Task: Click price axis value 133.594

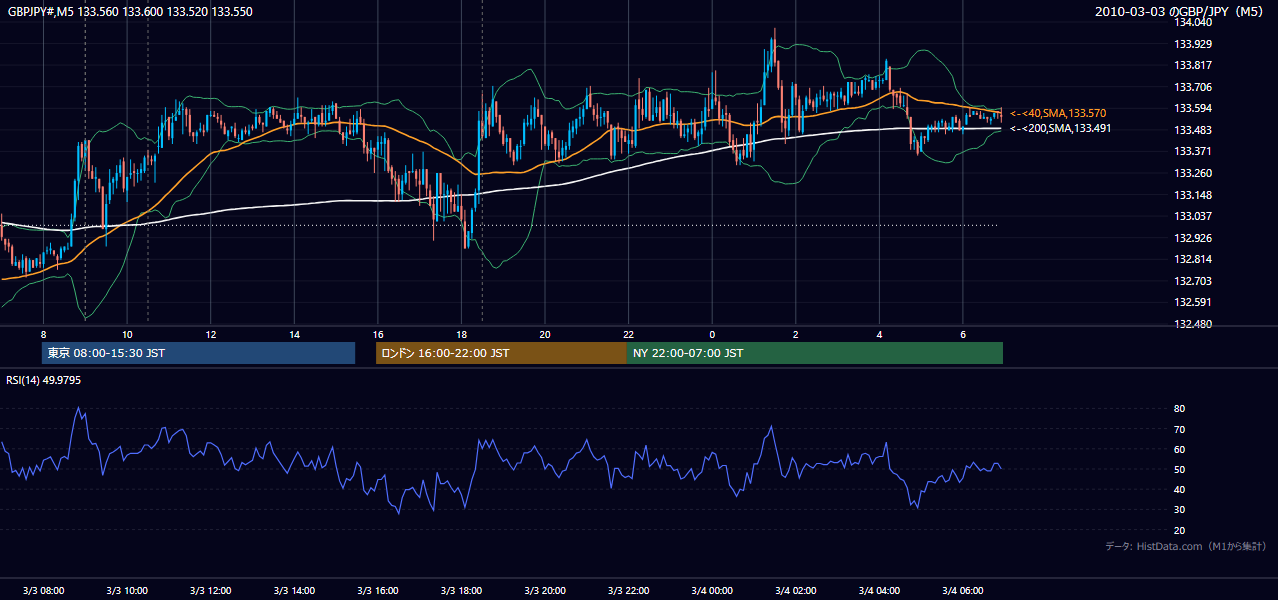Action: pos(1193,108)
